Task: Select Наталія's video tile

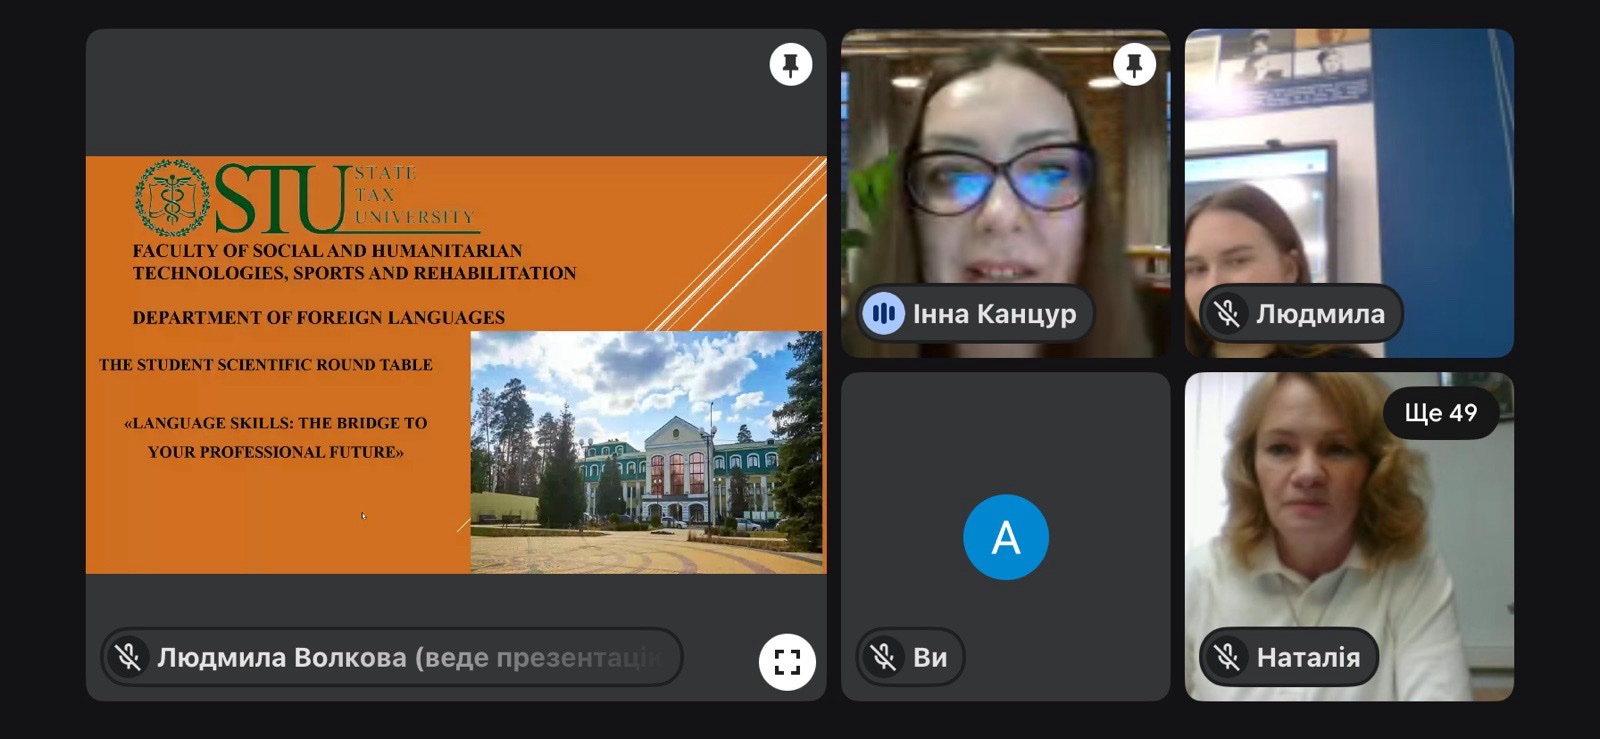Action: pos(1348,520)
